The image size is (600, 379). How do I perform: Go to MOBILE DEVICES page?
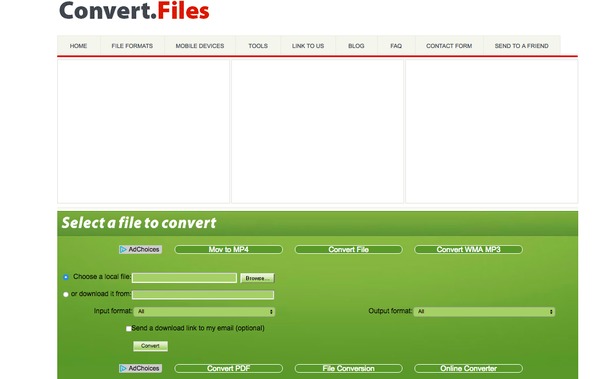pos(200,46)
